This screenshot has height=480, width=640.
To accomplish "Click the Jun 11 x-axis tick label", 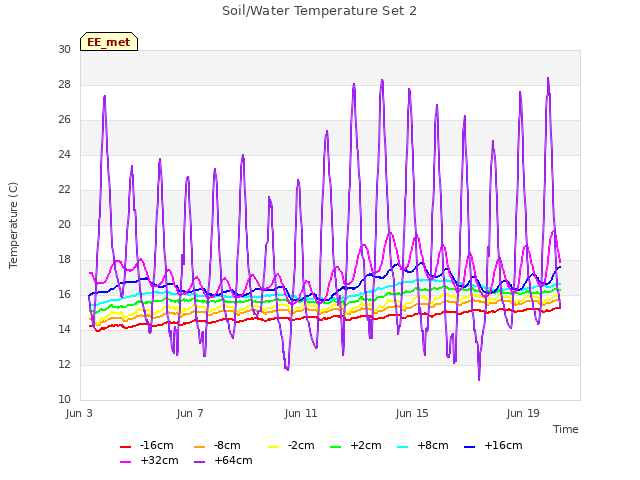I will pos(301,413).
